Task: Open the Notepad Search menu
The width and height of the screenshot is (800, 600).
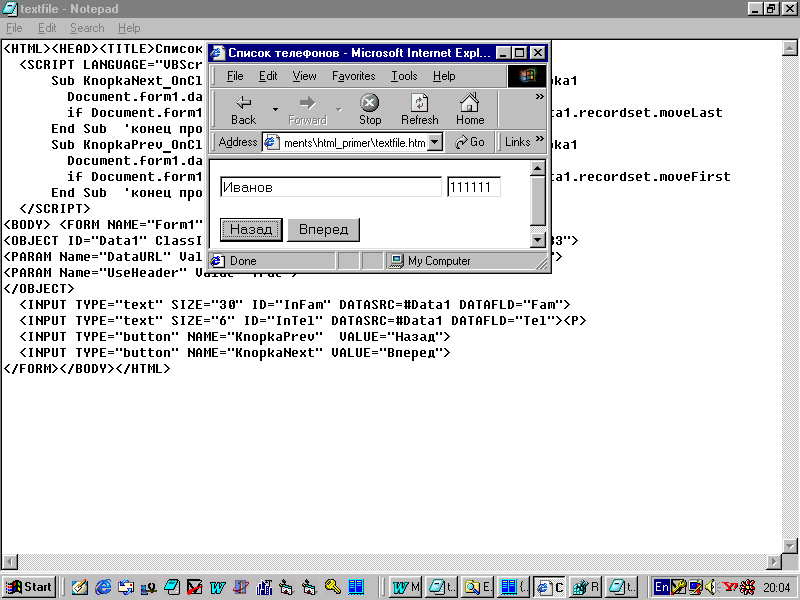Action: [87, 28]
